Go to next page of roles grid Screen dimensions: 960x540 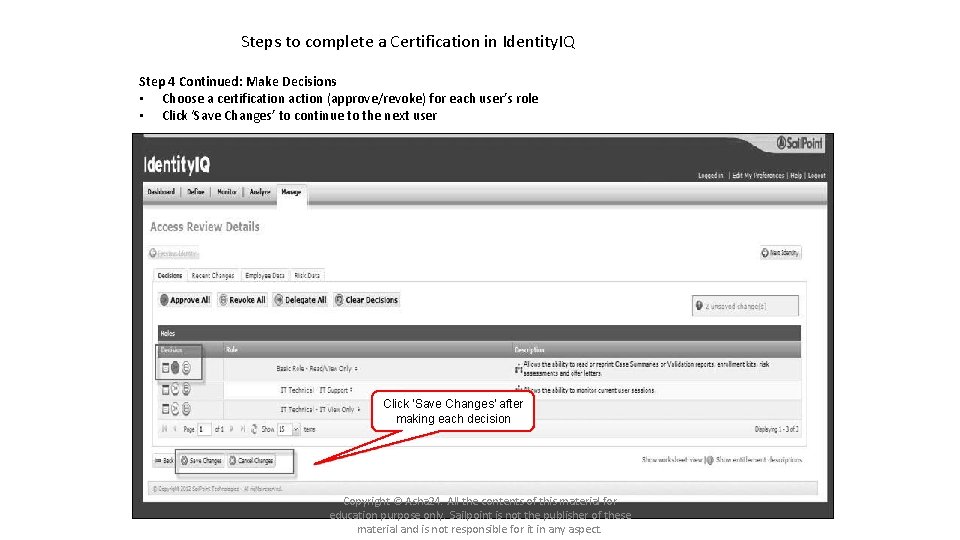231,429
